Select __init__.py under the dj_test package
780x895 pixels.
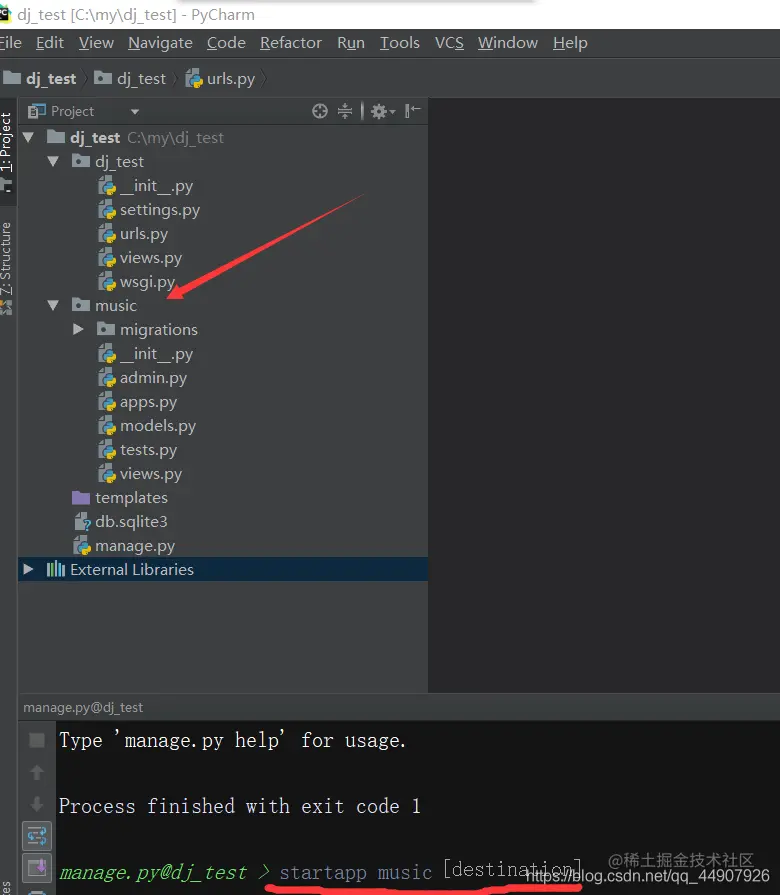[x=146, y=186]
